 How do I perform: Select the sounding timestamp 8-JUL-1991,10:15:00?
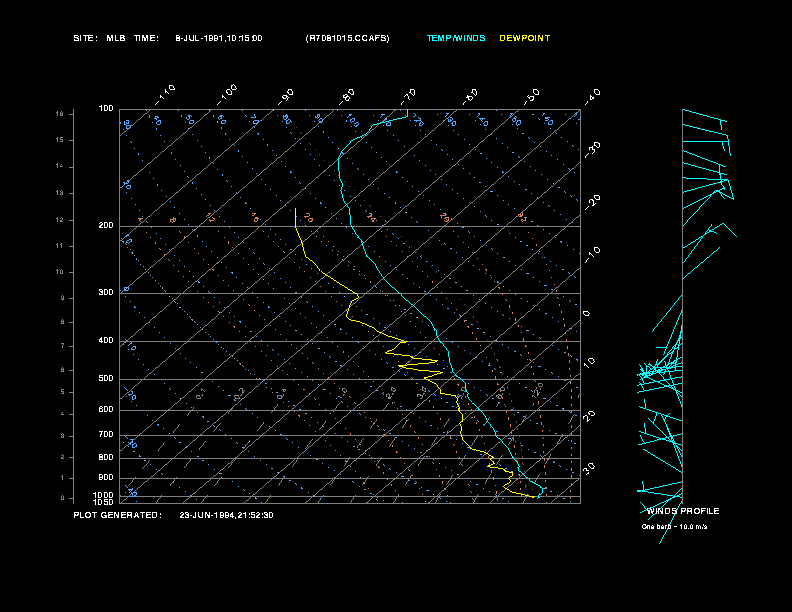click(219, 38)
